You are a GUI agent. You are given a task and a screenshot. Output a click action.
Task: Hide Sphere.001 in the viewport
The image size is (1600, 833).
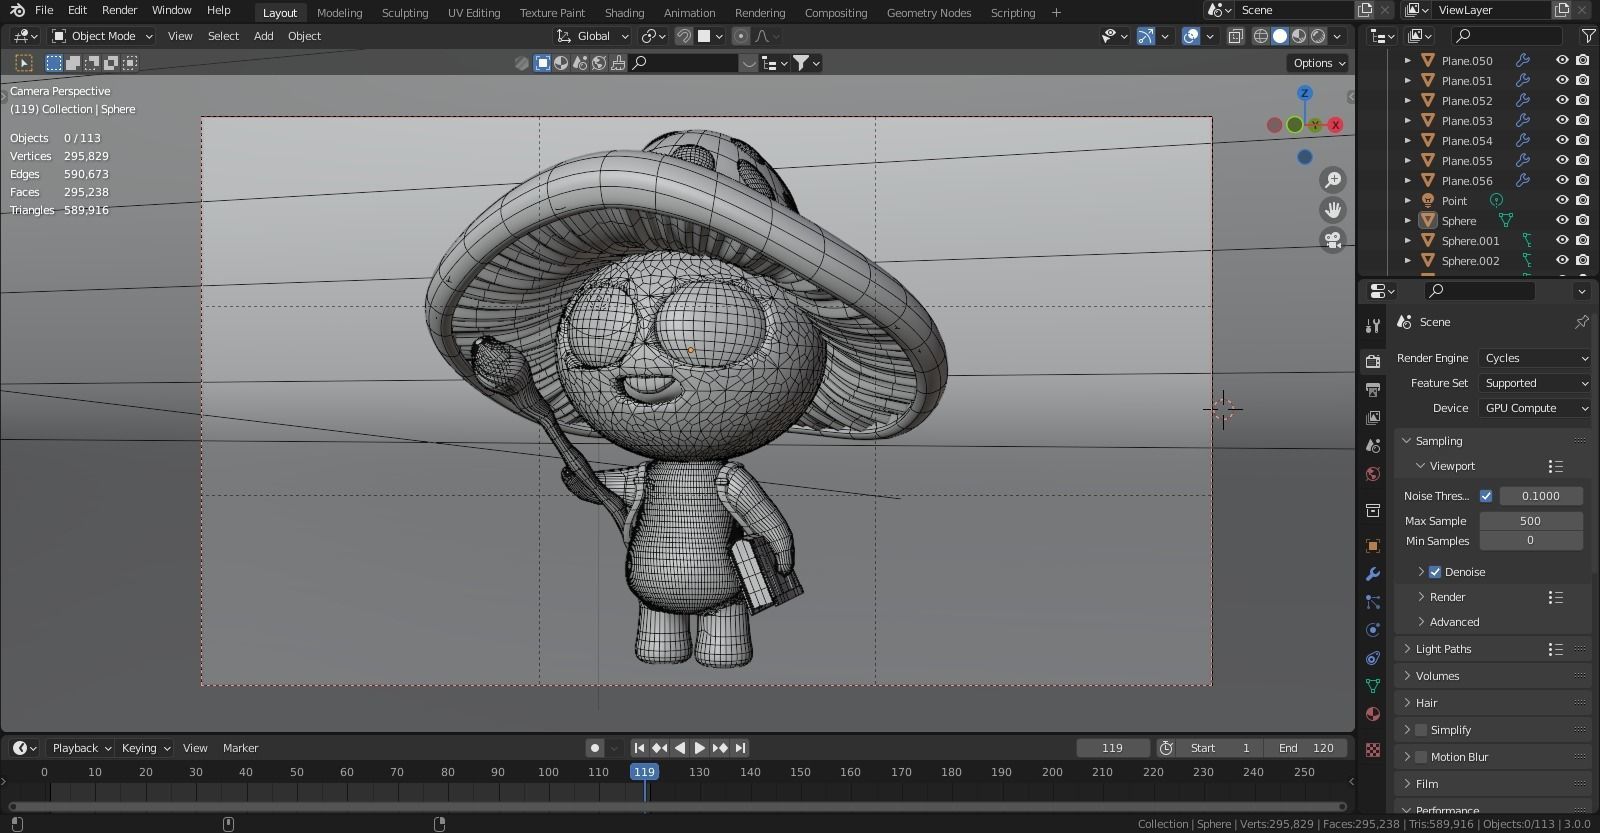coord(1562,241)
